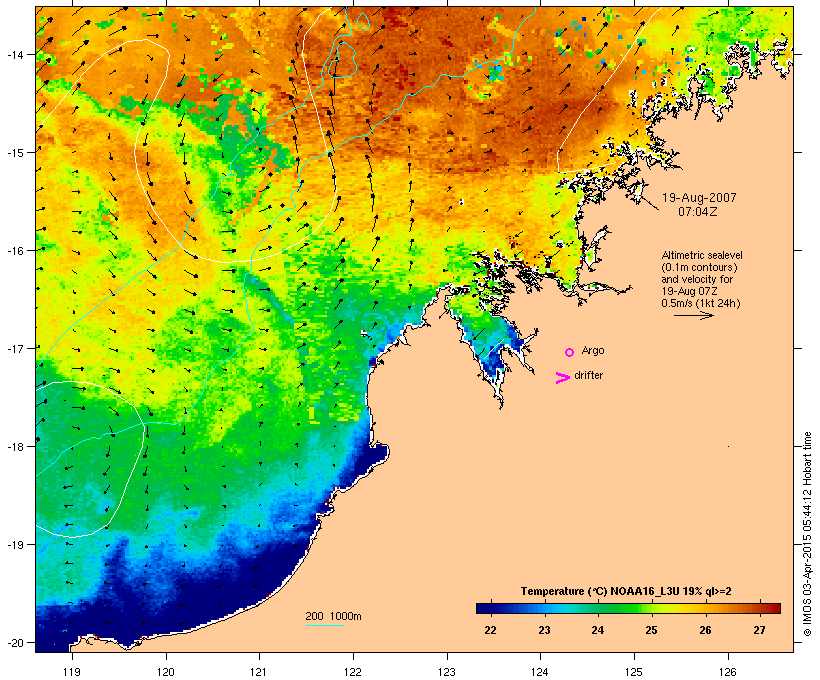Click the 'and velocity for' legend line

(x=697, y=279)
